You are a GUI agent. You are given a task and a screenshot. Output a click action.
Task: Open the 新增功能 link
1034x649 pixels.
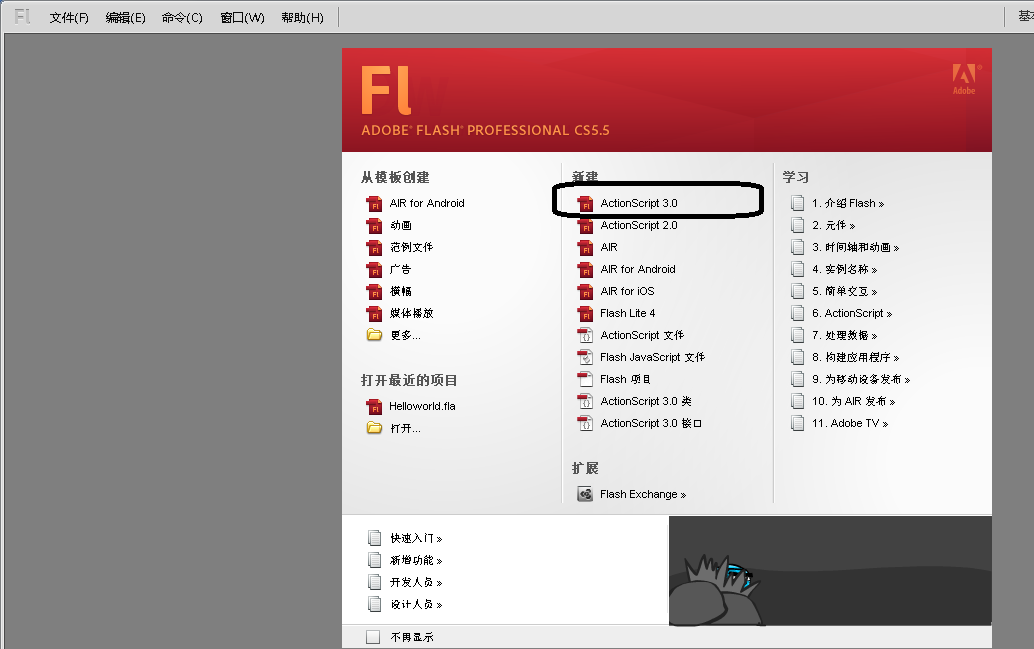pyautogui.click(x=416, y=561)
